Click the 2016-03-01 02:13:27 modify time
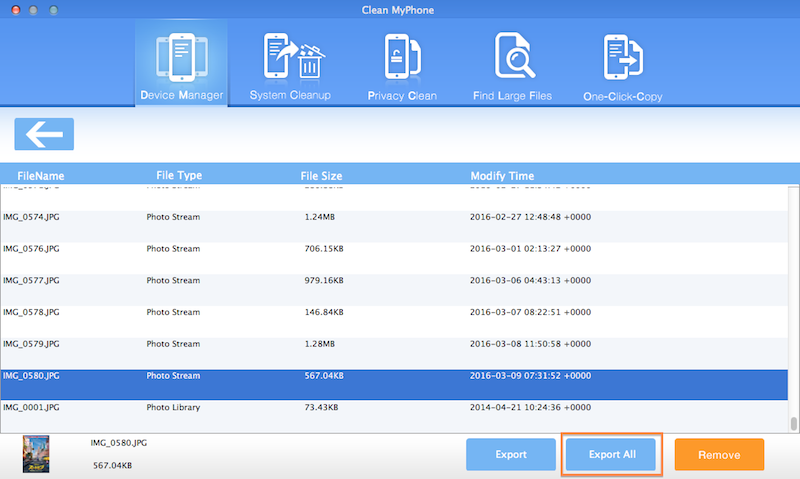The image size is (800, 479). (x=530, y=248)
